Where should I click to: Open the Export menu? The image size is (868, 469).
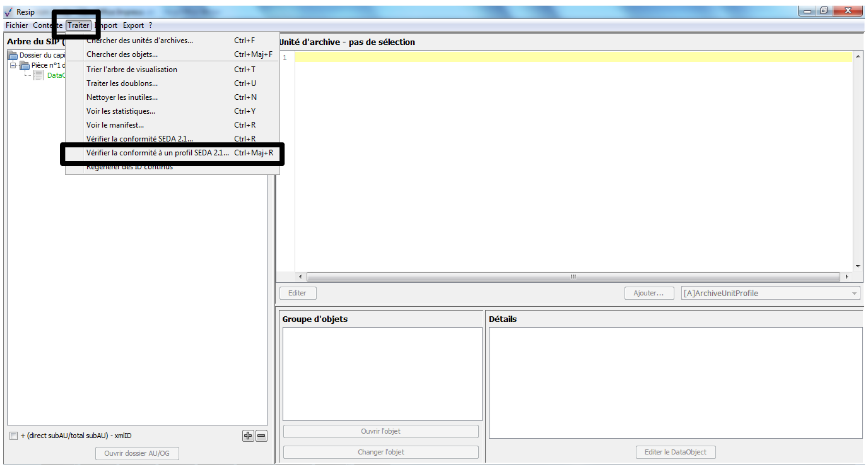coord(133,24)
